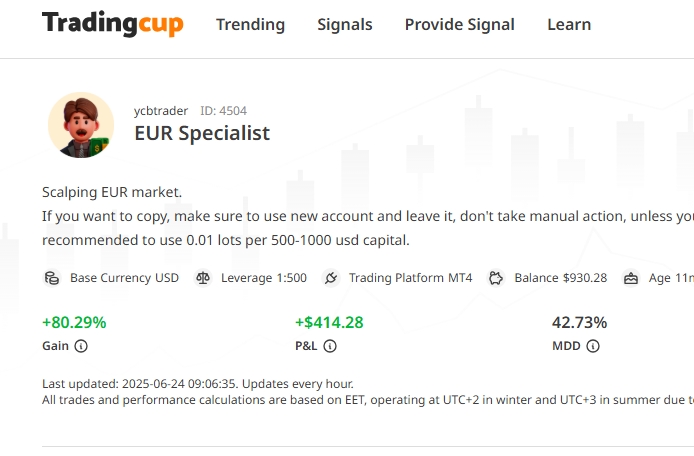The width and height of the screenshot is (694, 456).
Task: Open the Learn section
Action: click(569, 25)
